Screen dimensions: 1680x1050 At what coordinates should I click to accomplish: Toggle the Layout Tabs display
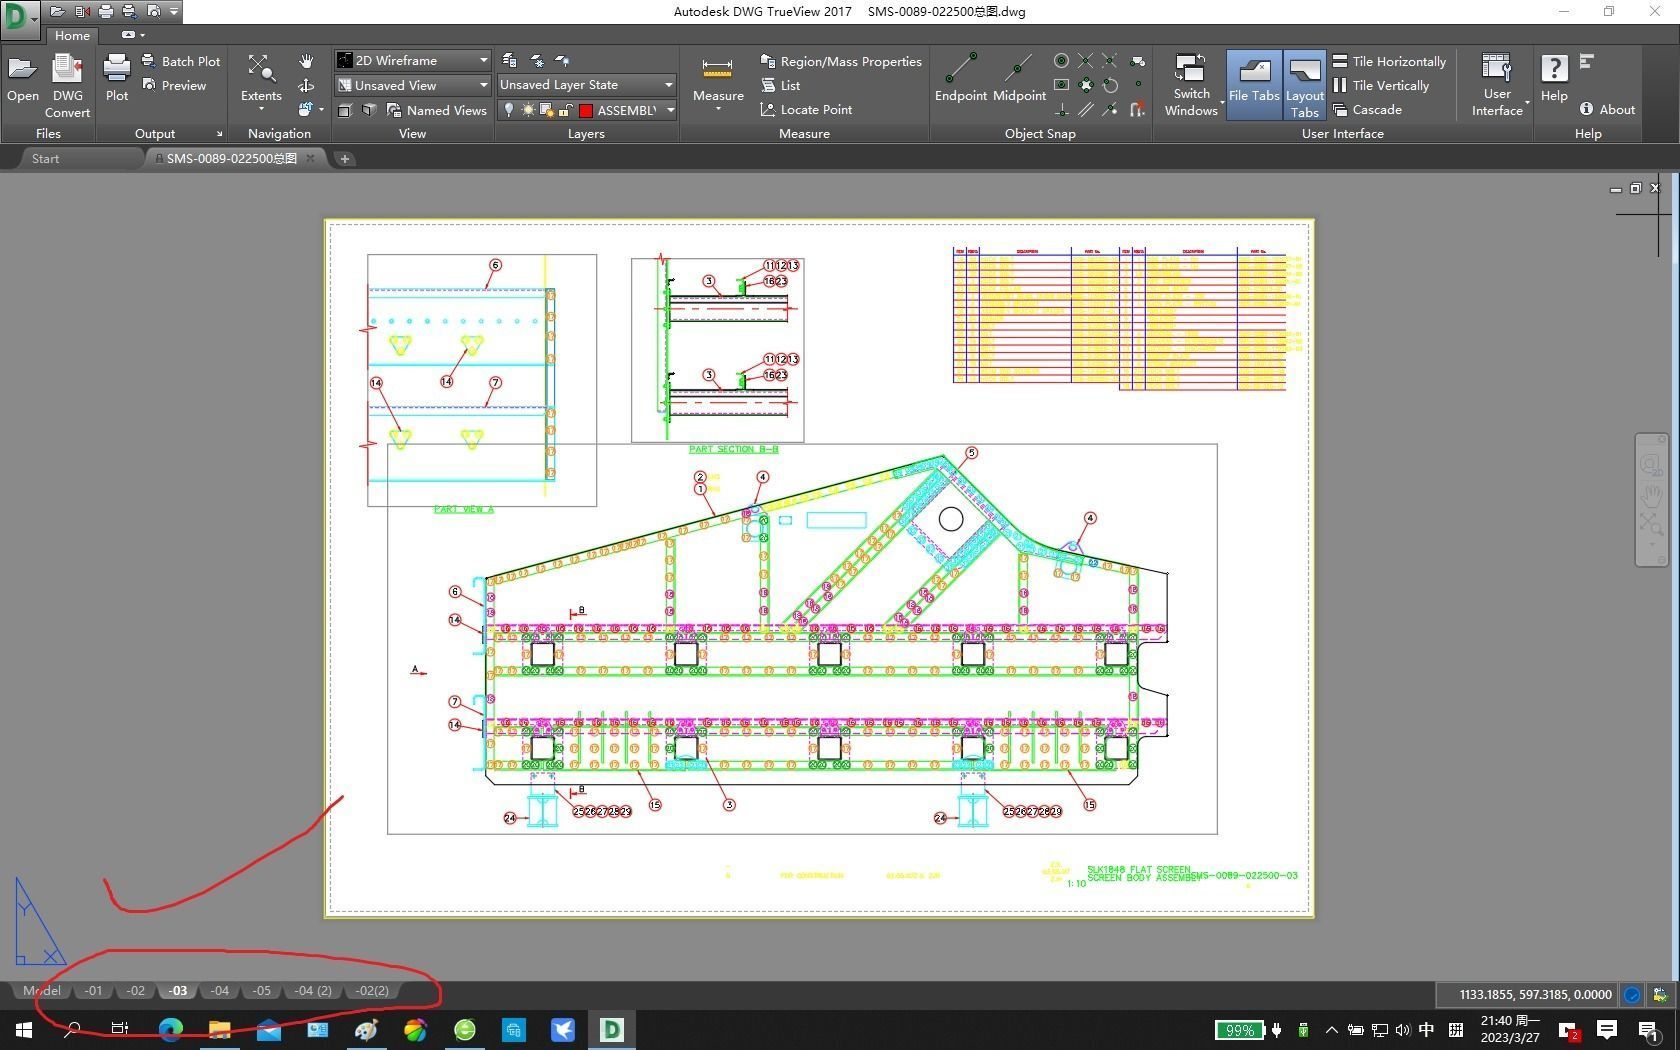pos(1304,84)
